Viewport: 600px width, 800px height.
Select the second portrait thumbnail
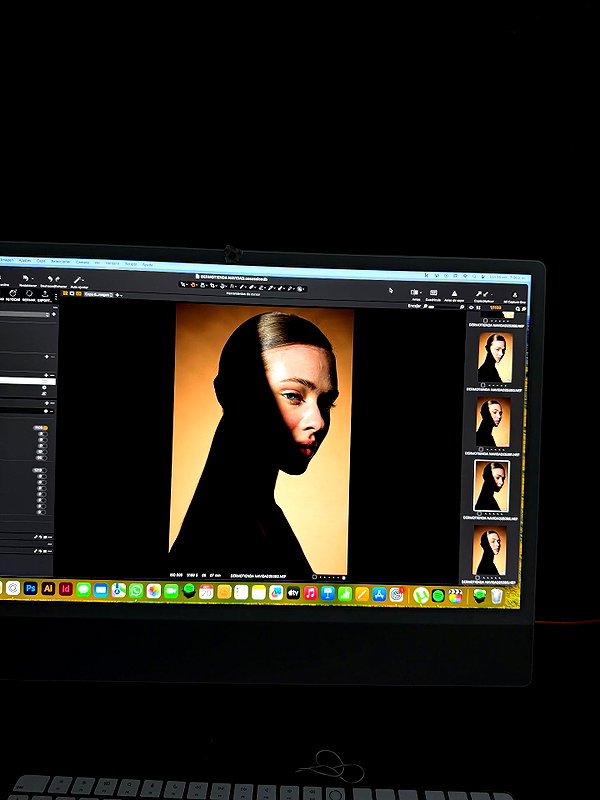tap(493, 422)
